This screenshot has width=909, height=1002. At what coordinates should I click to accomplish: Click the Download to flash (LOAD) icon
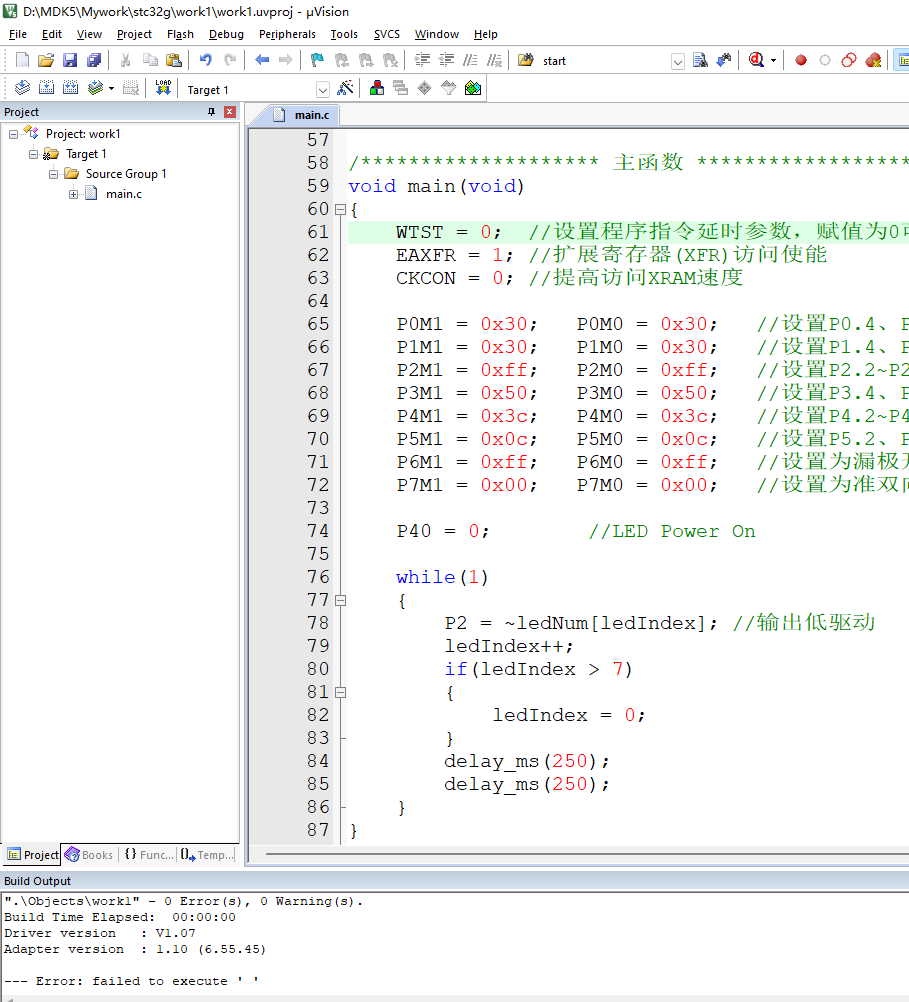pyautogui.click(x=163, y=88)
